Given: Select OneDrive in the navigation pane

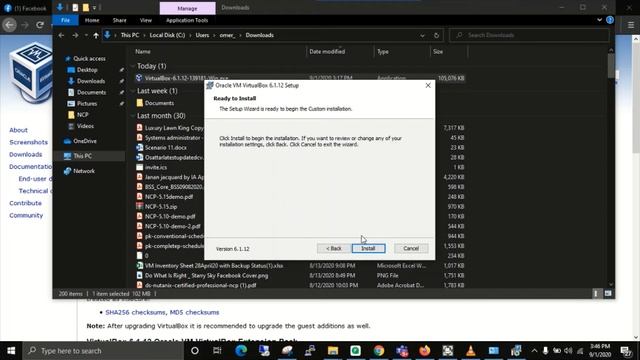Looking at the screenshot, I should coord(84,141).
